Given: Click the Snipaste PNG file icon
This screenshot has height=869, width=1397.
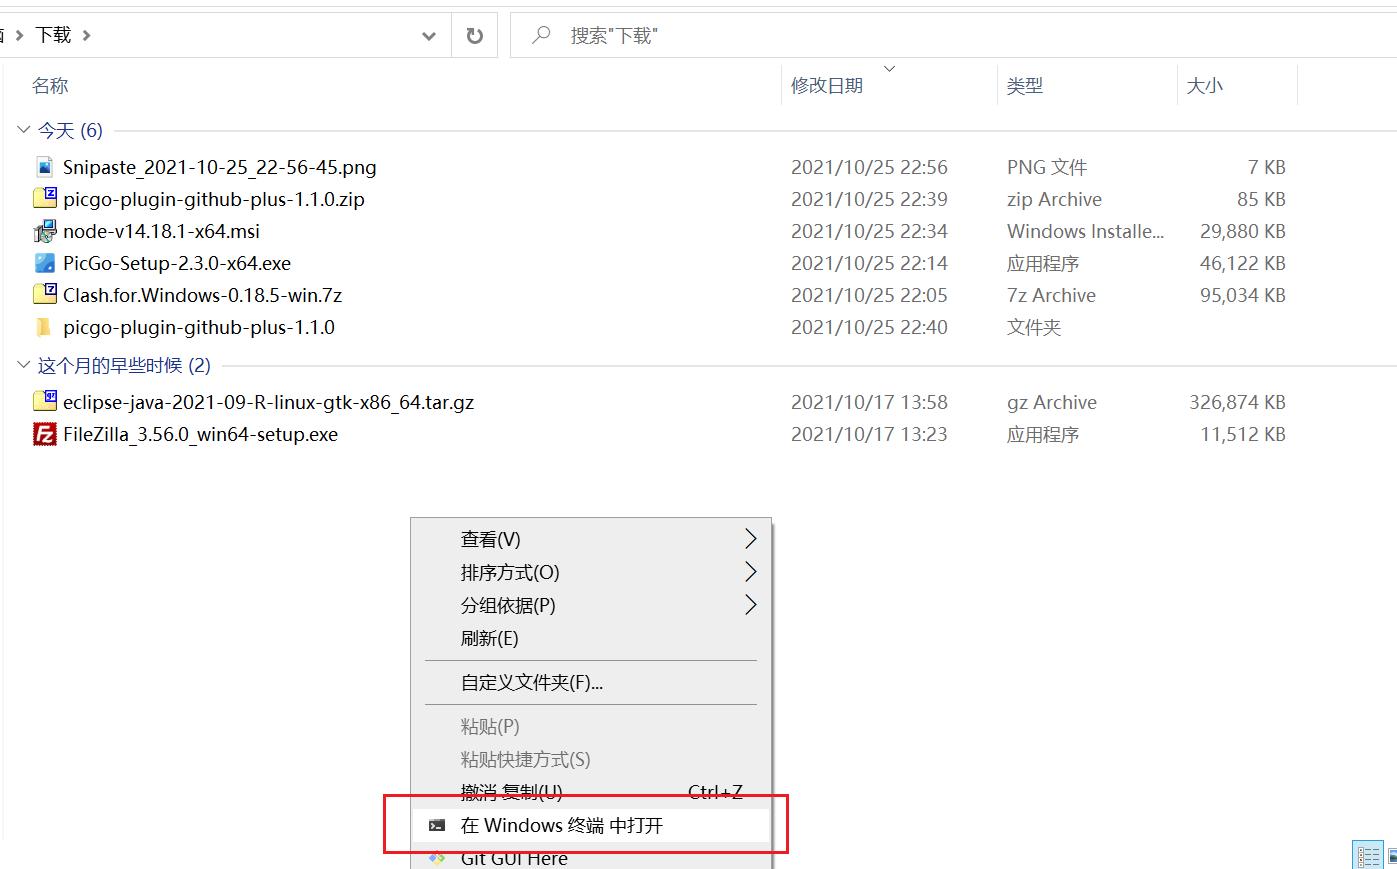Looking at the screenshot, I should 43,166.
